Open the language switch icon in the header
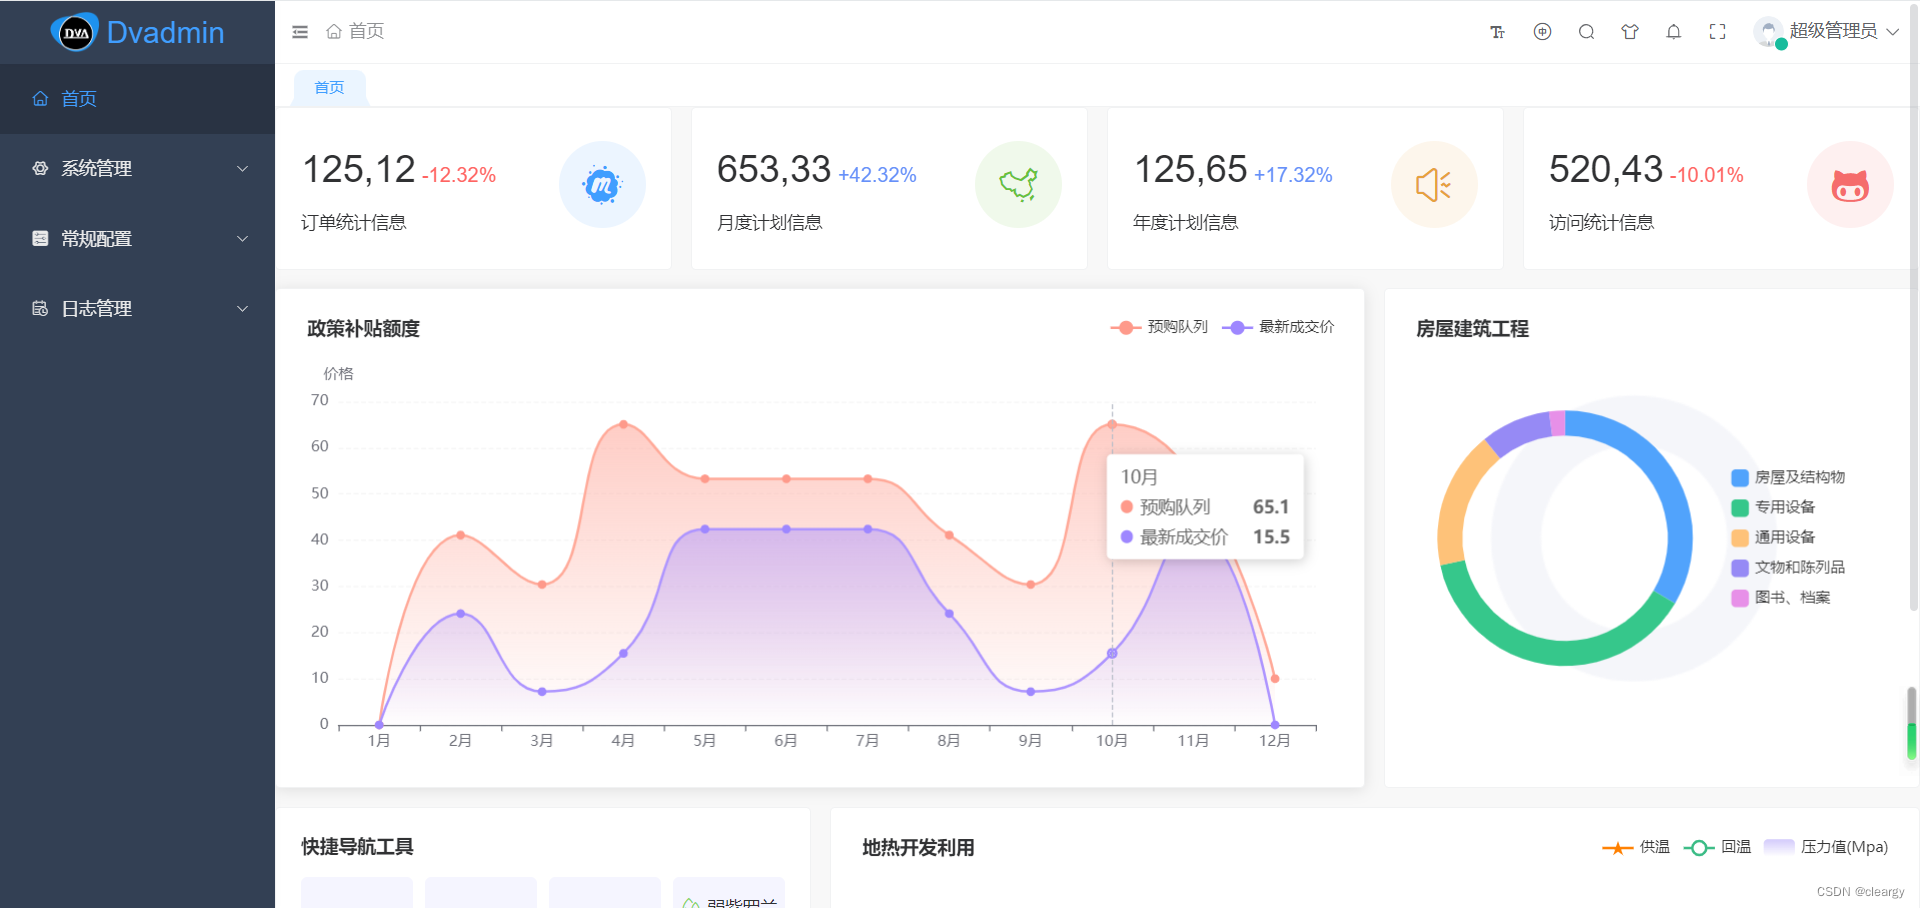Screen dimensions: 1920x908 tap(1541, 31)
